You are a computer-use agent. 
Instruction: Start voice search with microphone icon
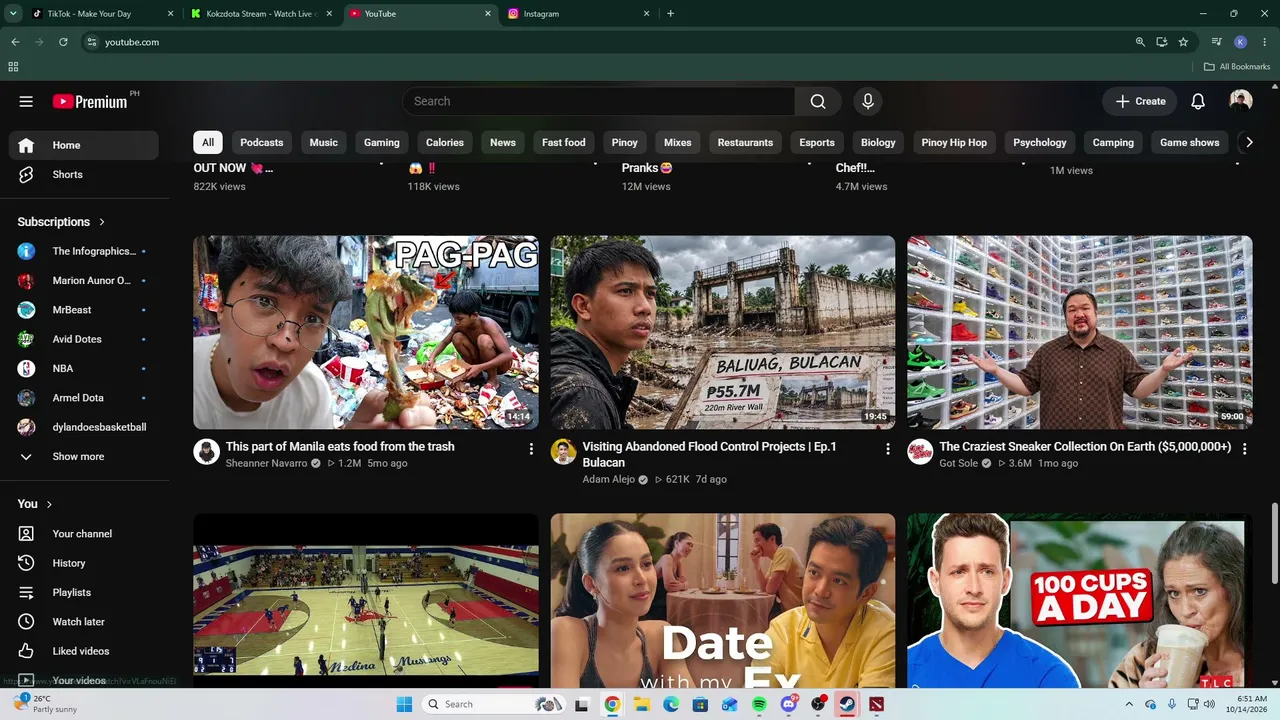tap(868, 101)
